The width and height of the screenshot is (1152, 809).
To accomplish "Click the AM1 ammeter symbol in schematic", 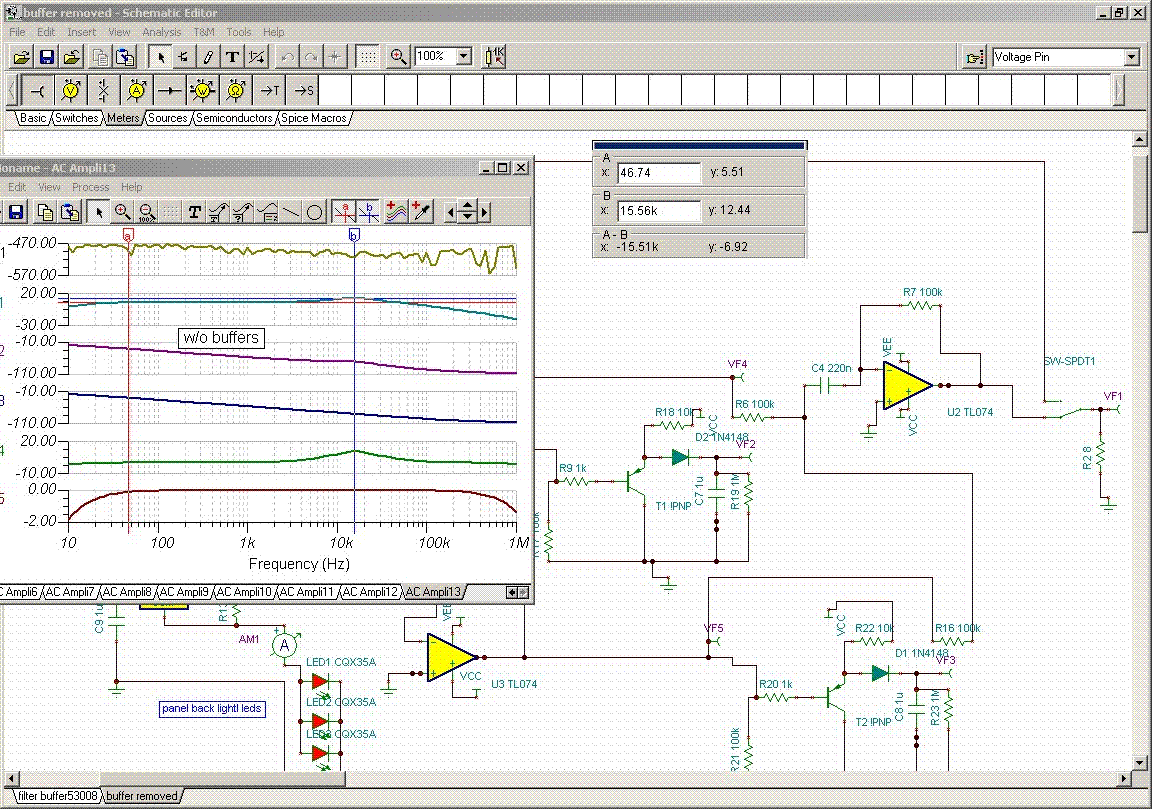I will [284, 646].
